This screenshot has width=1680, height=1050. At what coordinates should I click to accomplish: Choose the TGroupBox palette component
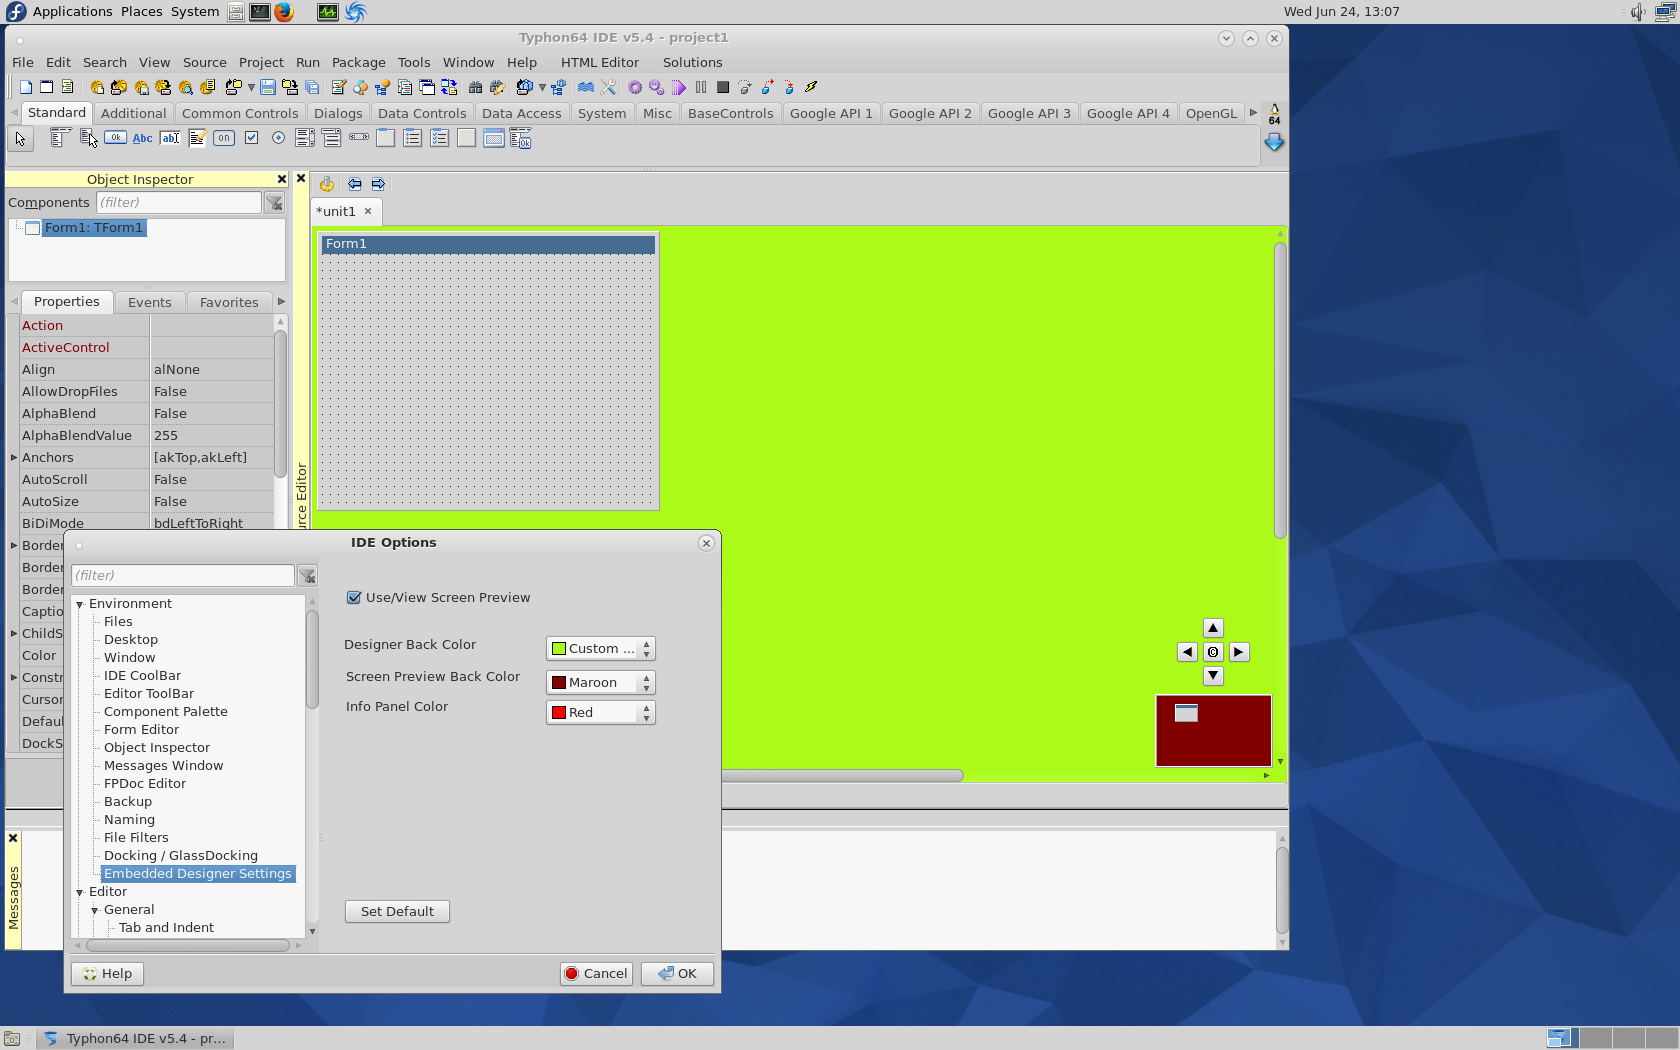(x=386, y=138)
